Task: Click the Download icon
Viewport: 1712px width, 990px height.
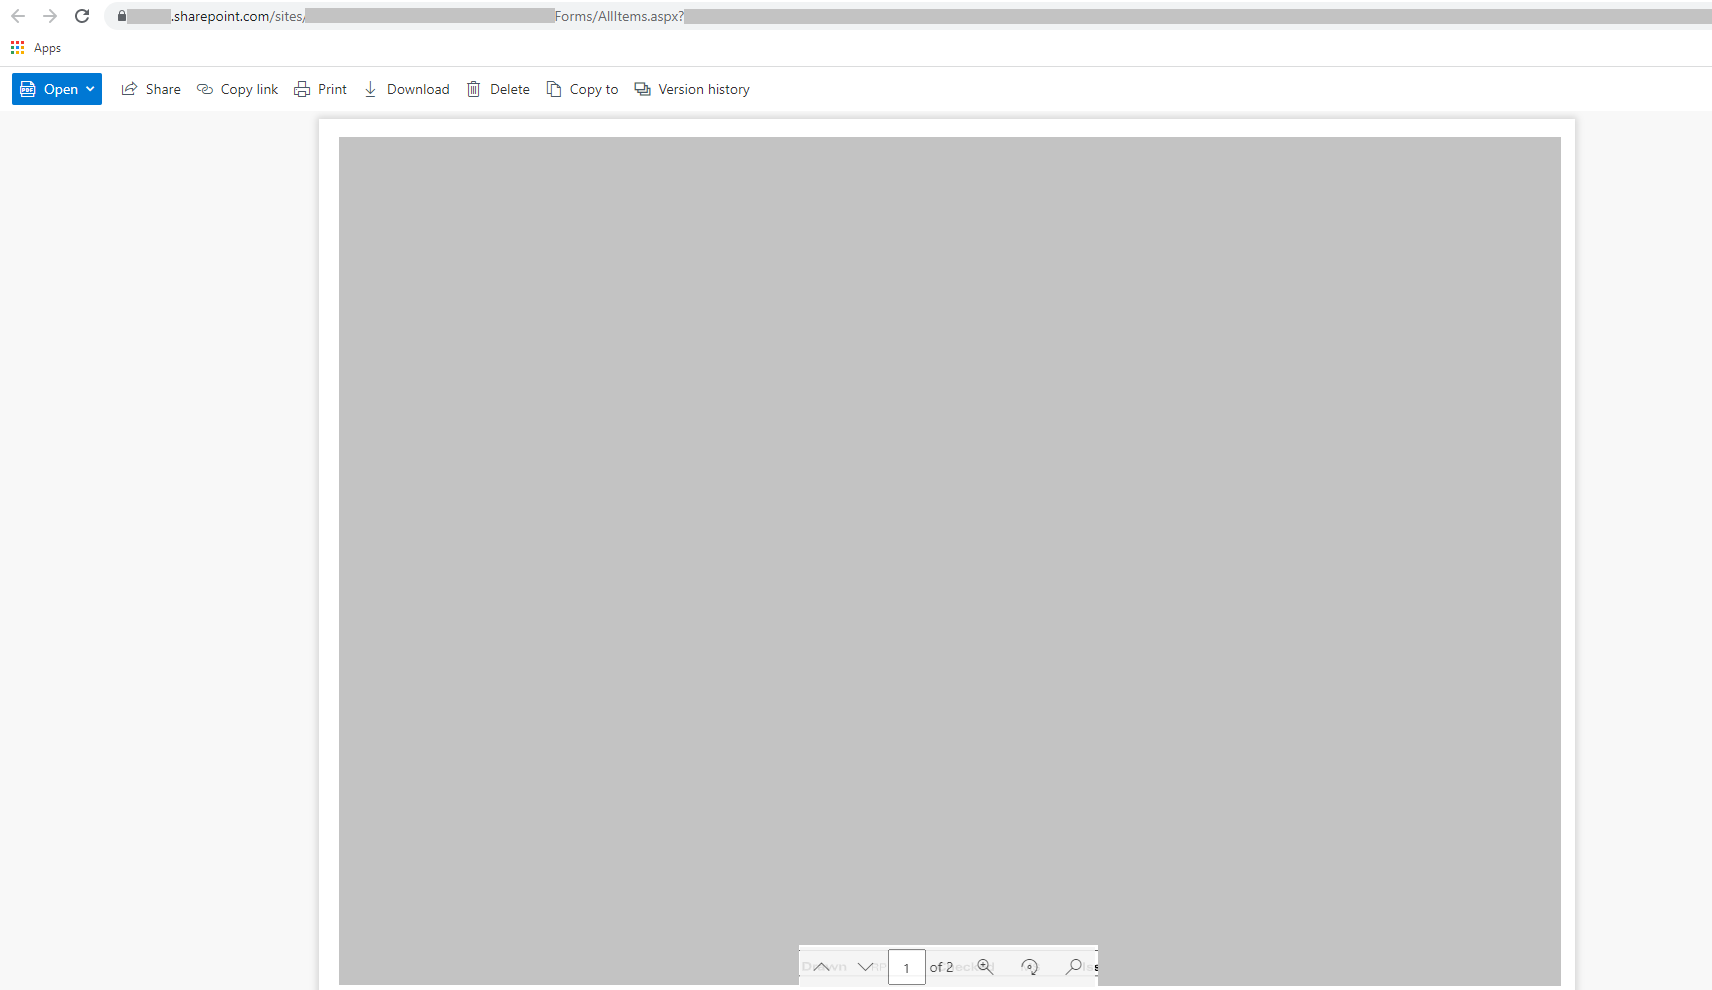Action: pos(369,89)
